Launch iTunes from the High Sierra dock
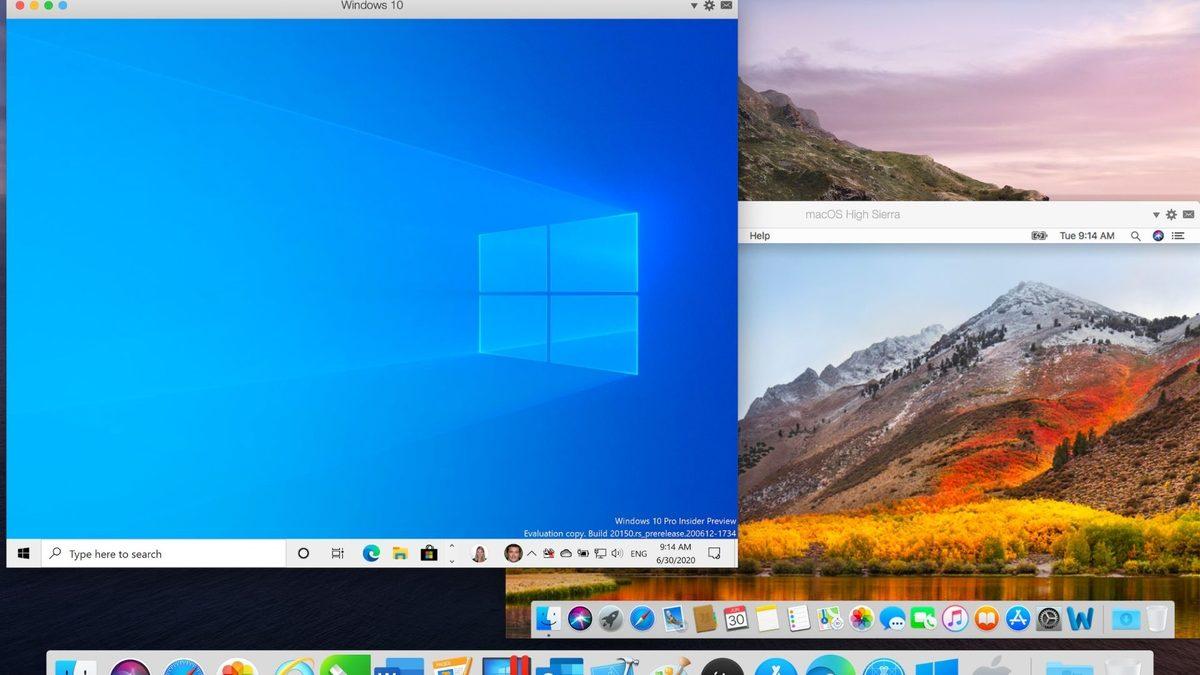This screenshot has height=675, width=1200. (954, 619)
